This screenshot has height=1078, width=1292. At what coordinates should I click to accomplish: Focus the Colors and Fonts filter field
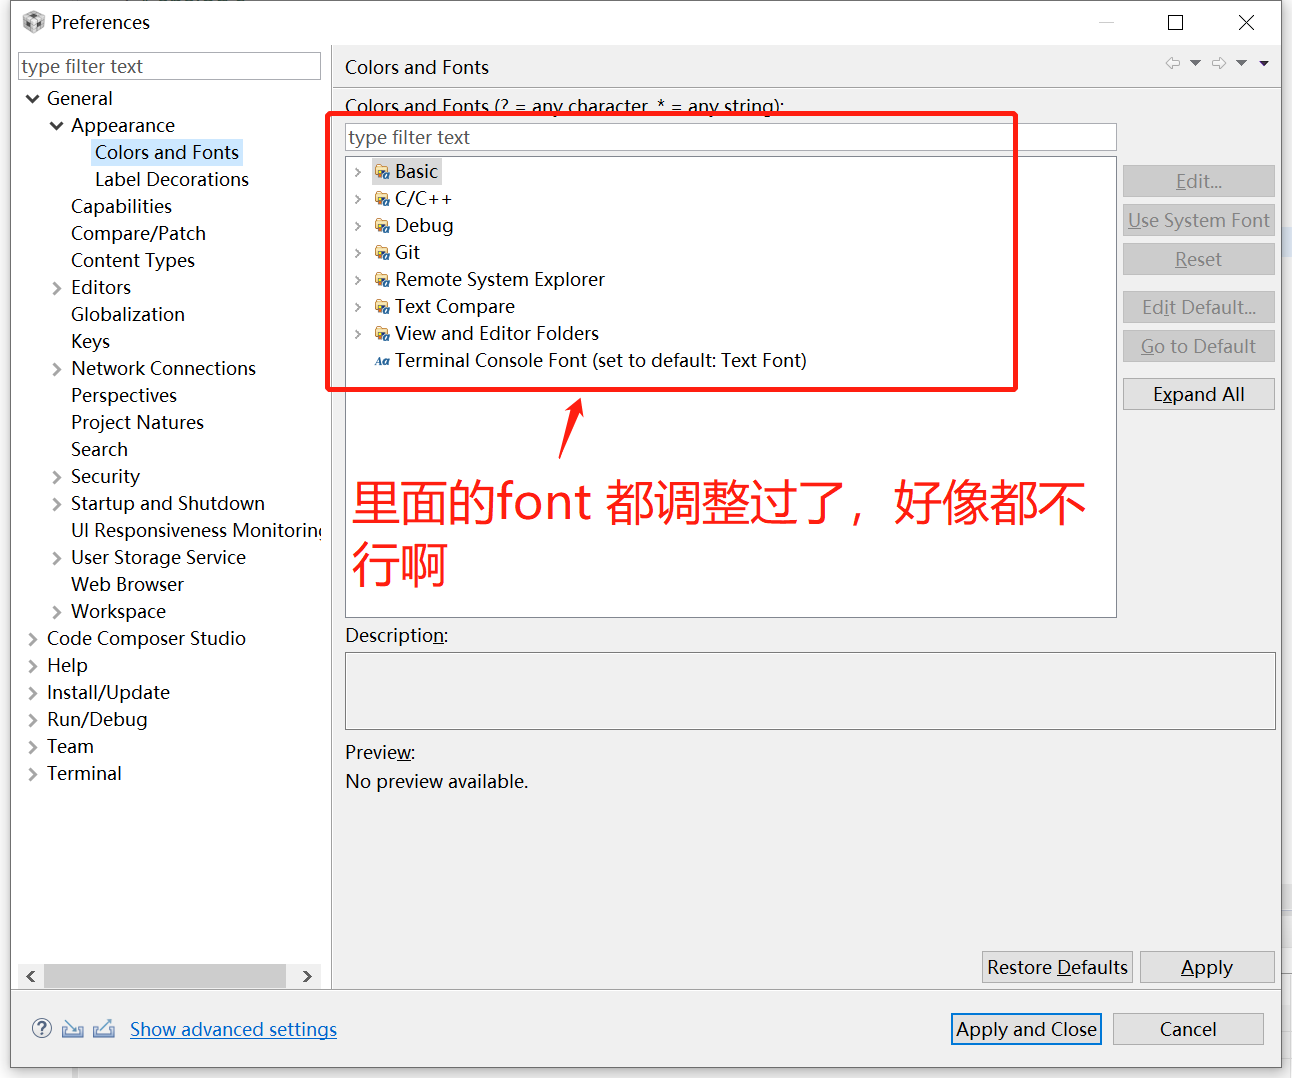pos(731,137)
